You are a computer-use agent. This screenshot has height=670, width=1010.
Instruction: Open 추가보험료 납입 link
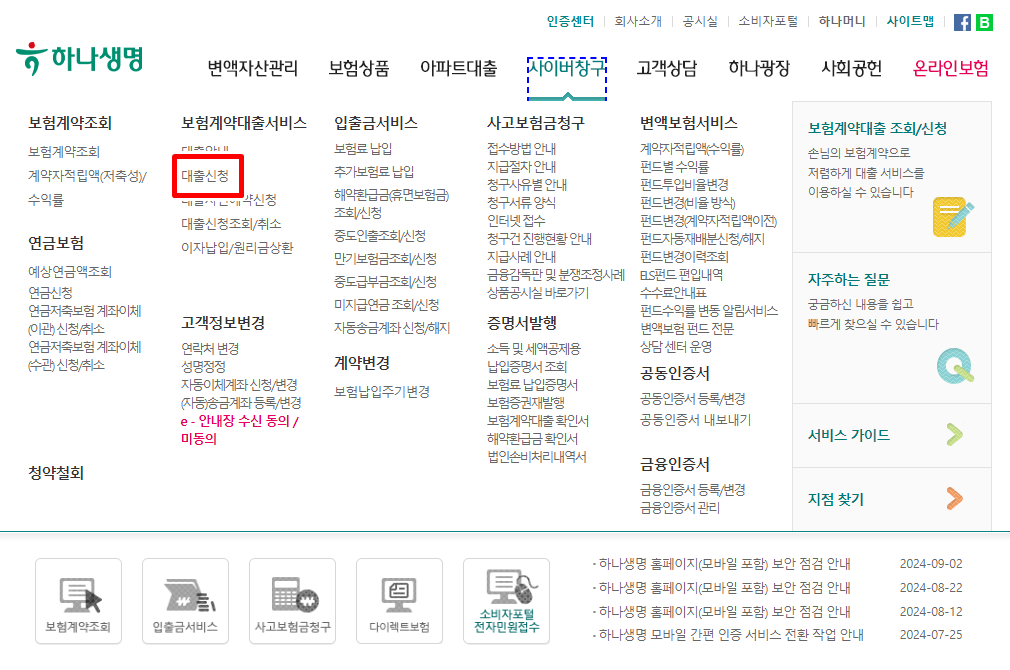tap(374, 172)
